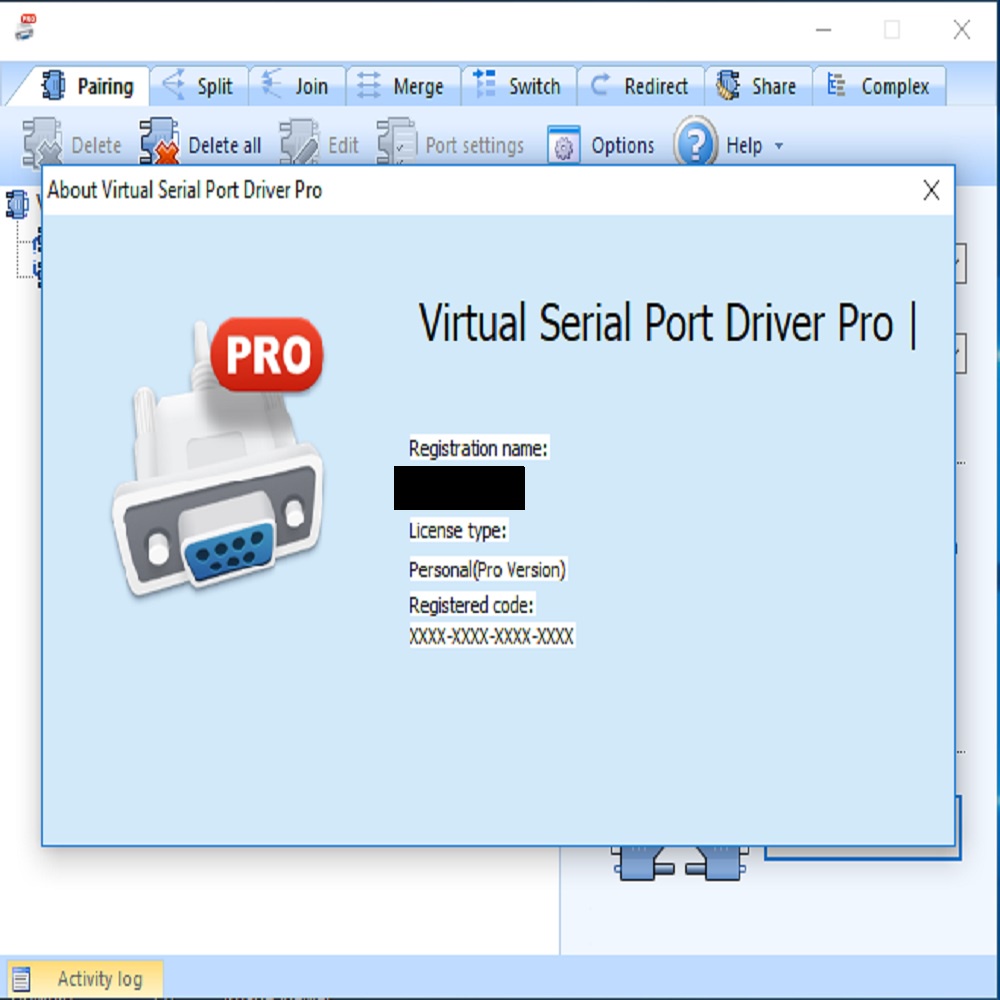The height and width of the screenshot is (1000, 1000).
Task: Minimize the main window
Action: [x=823, y=29]
